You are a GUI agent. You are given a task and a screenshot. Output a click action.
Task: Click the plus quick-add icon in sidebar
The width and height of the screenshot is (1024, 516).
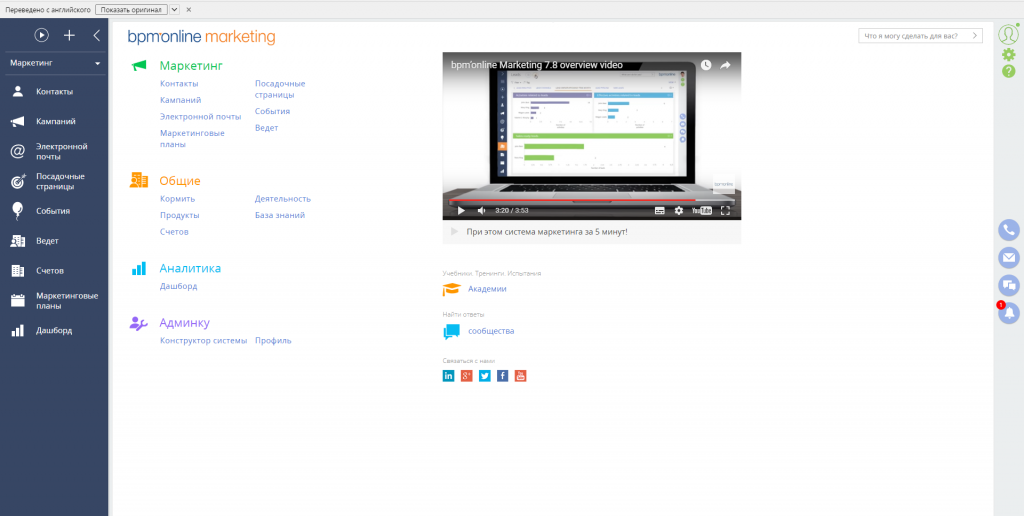(69, 35)
